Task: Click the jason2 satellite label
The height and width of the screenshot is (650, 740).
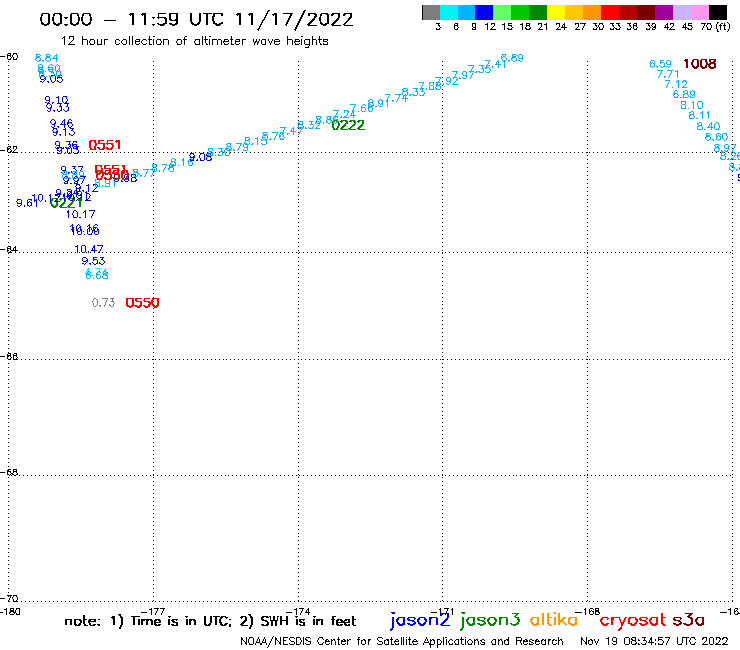Action: 420,620
